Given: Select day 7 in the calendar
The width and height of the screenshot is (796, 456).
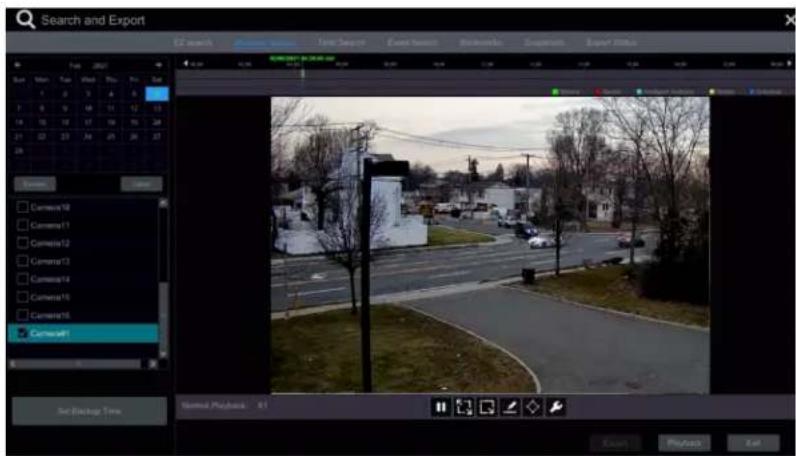Looking at the screenshot, I should 19,108.
